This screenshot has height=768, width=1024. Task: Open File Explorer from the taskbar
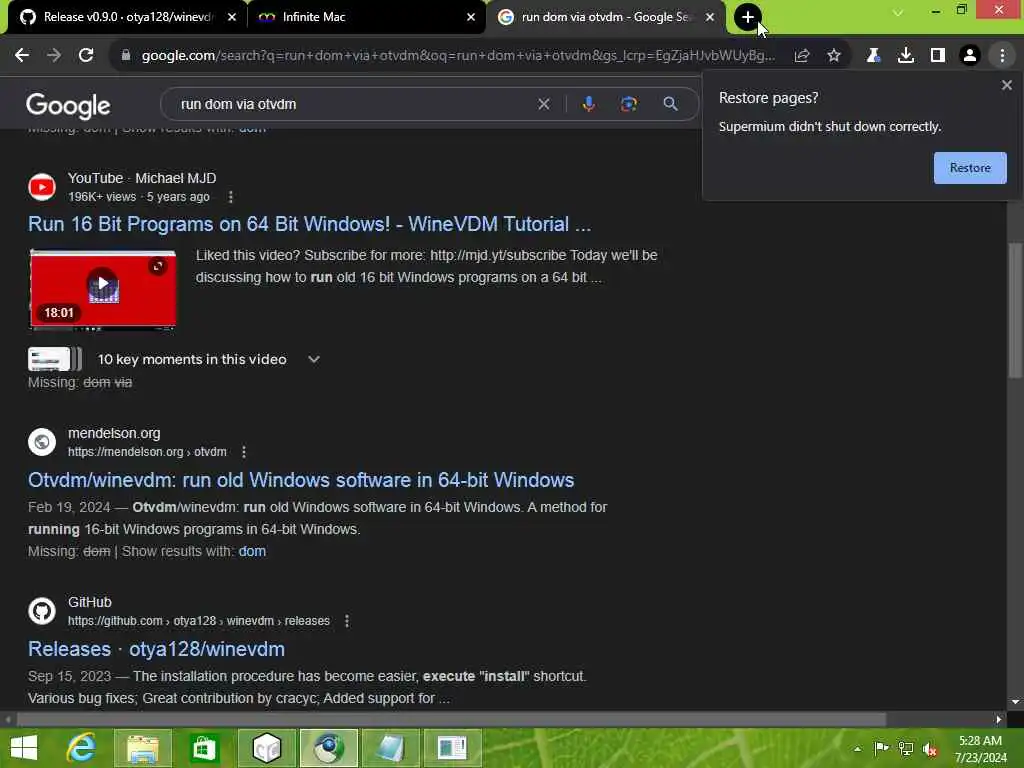pos(142,748)
